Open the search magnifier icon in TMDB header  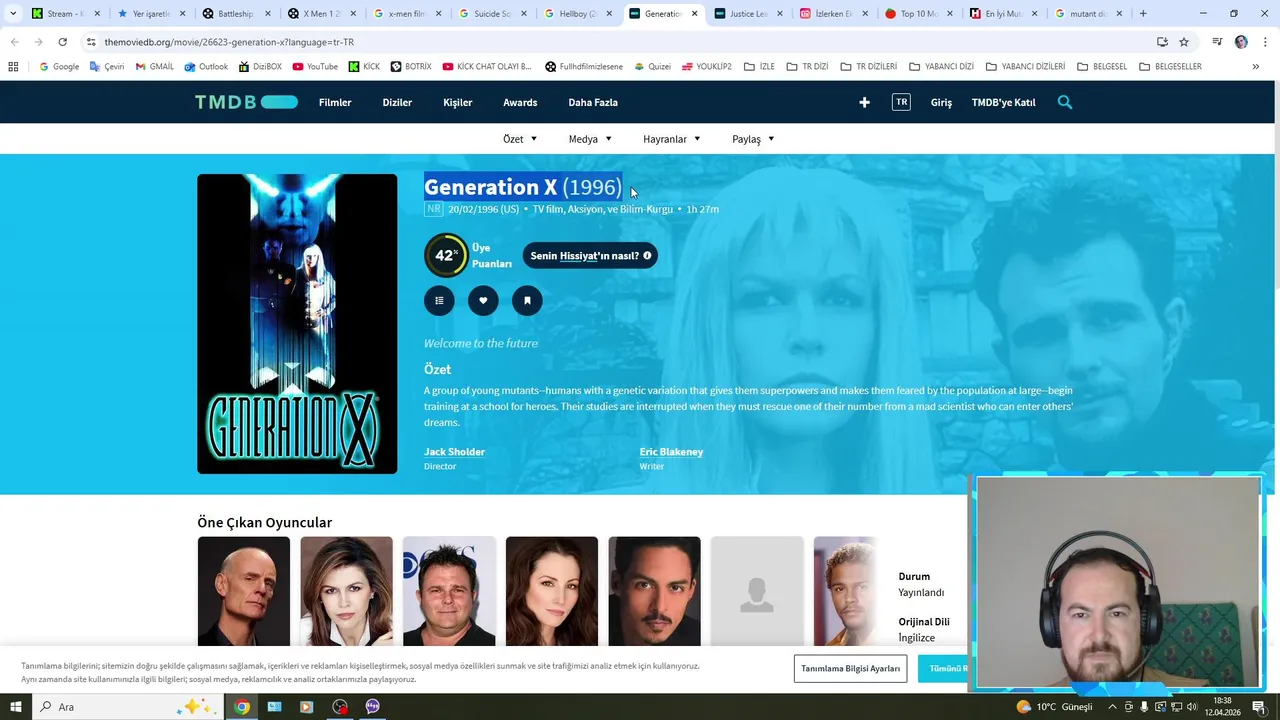click(x=1065, y=102)
